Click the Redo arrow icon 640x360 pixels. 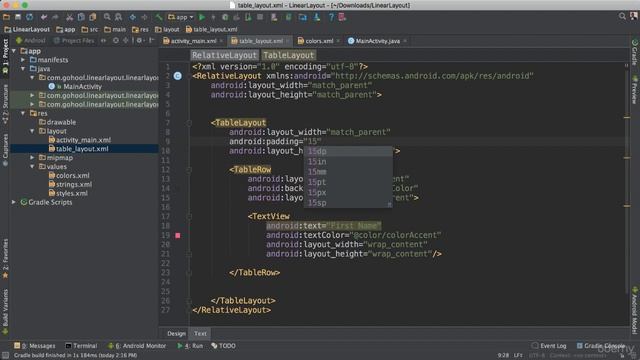[56, 17]
